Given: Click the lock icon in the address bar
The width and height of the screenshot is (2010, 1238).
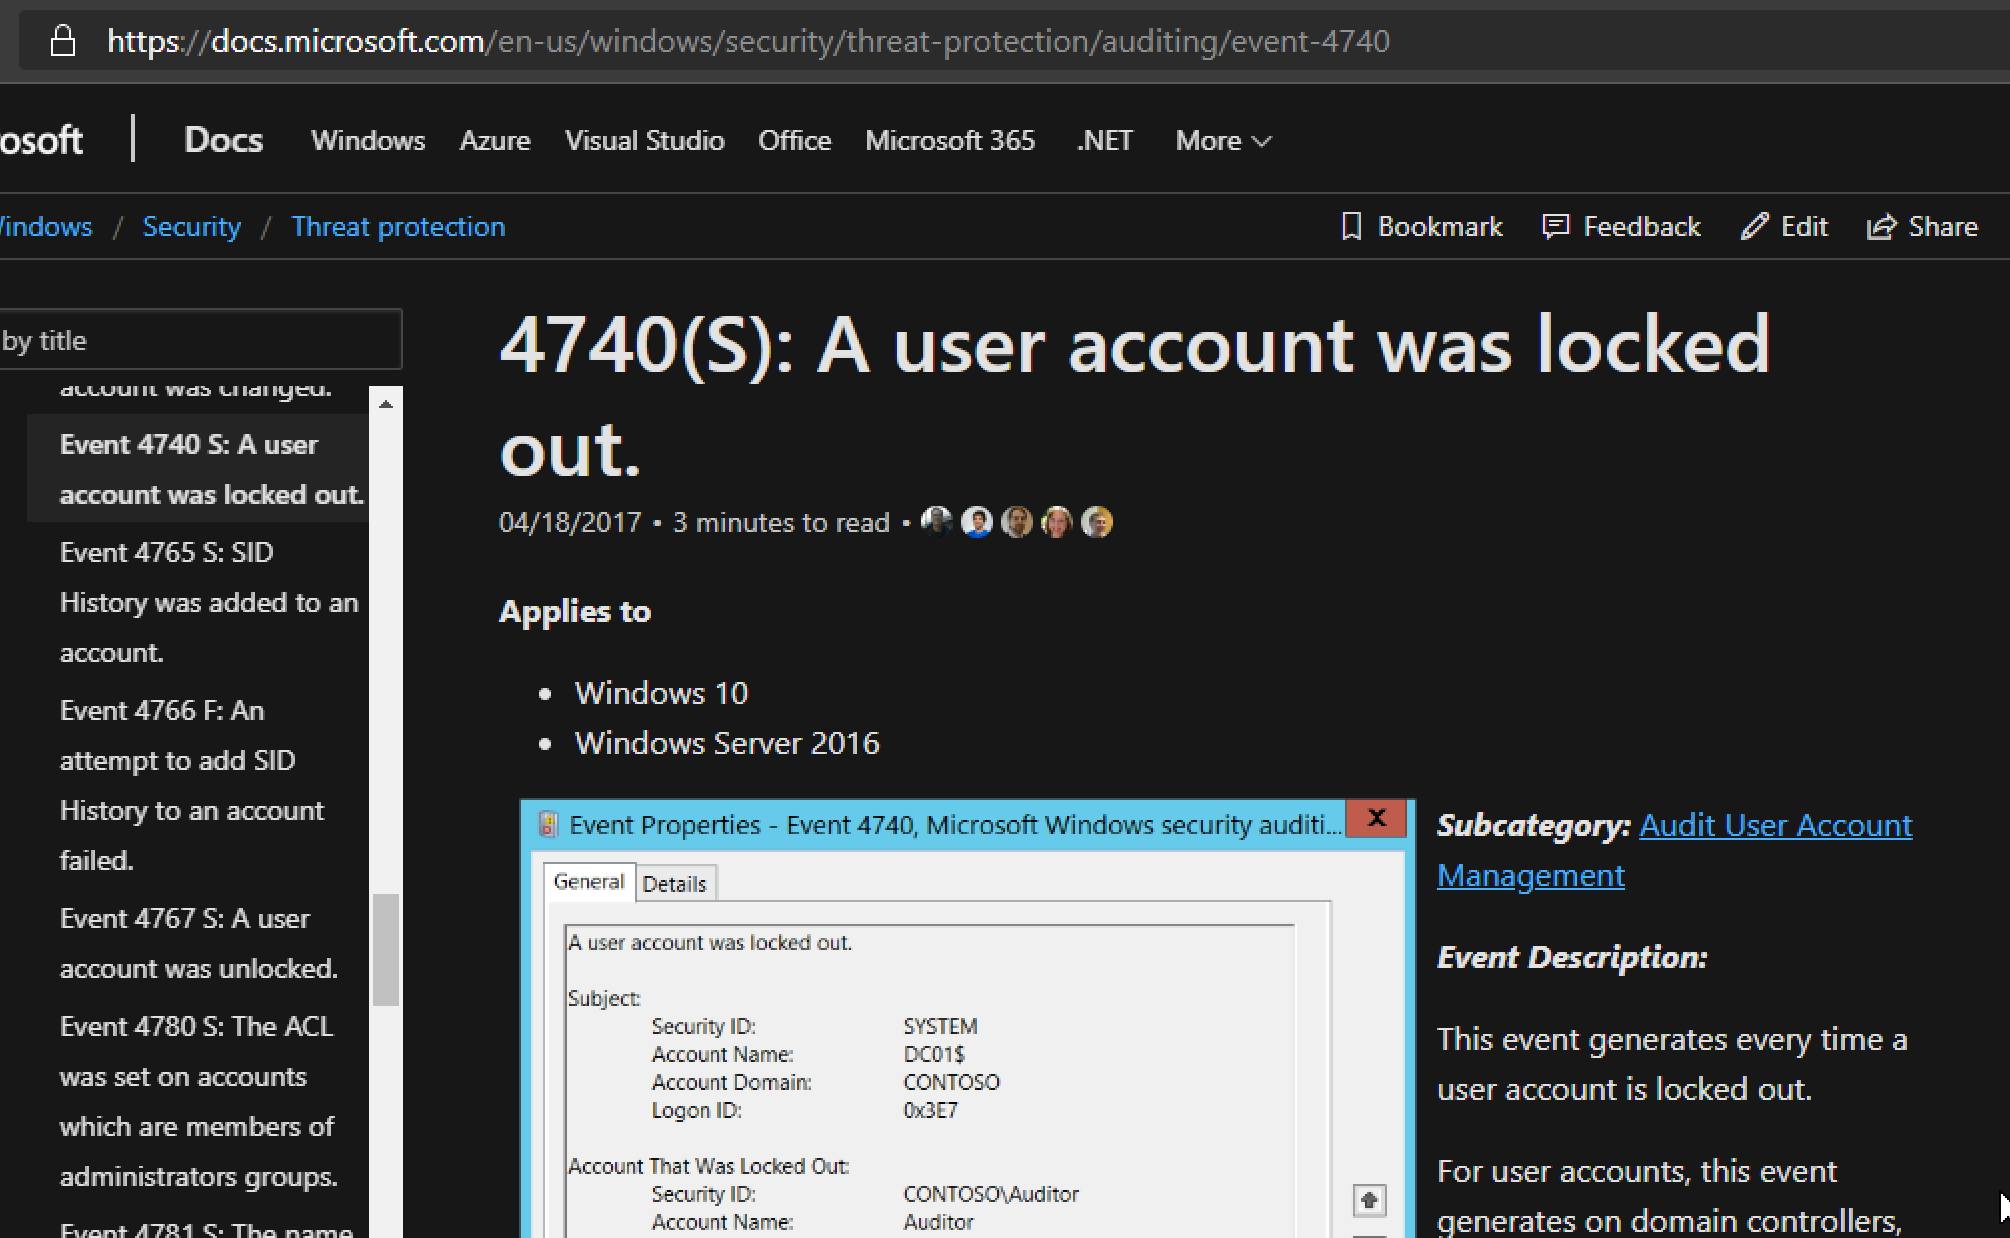Looking at the screenshot, I should pyautogui.click(x=63, y=41).
